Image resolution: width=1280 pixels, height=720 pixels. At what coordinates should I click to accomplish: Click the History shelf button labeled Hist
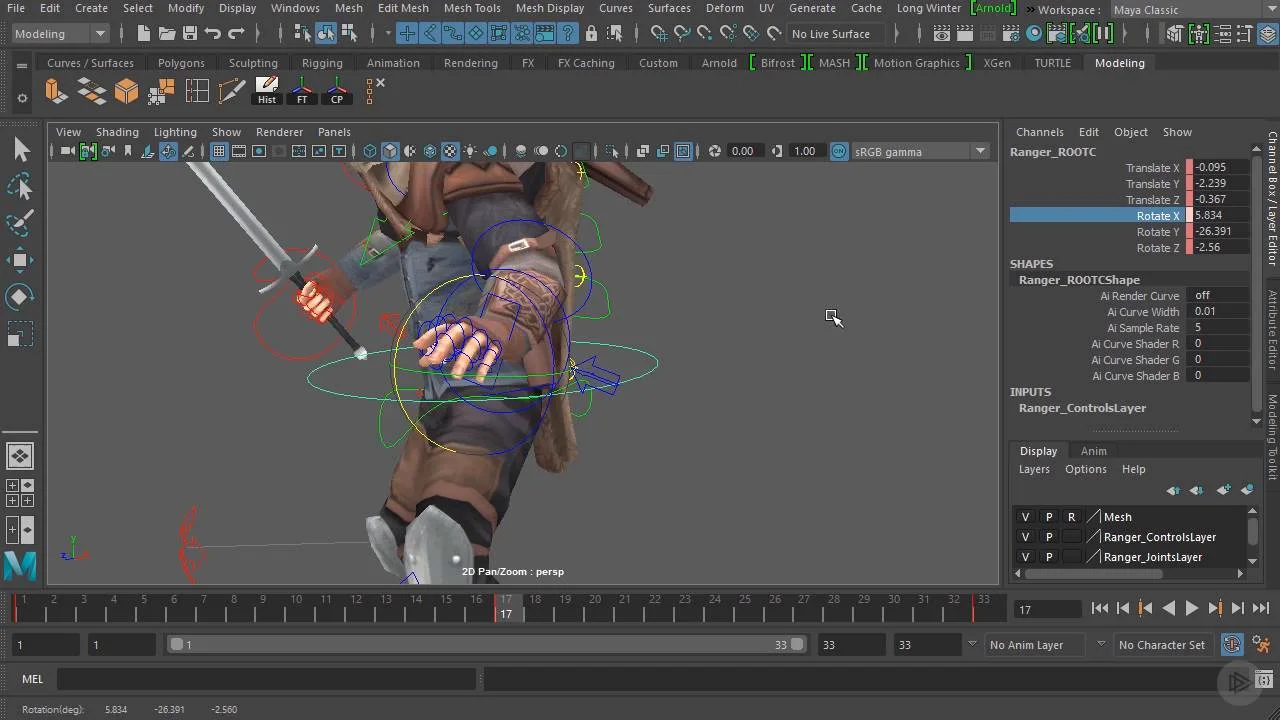tap(267, 91)
